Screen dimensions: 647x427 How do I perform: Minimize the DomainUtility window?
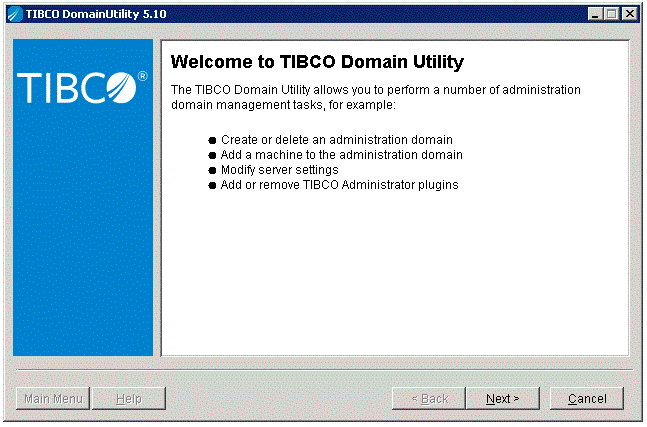[595, 14]
